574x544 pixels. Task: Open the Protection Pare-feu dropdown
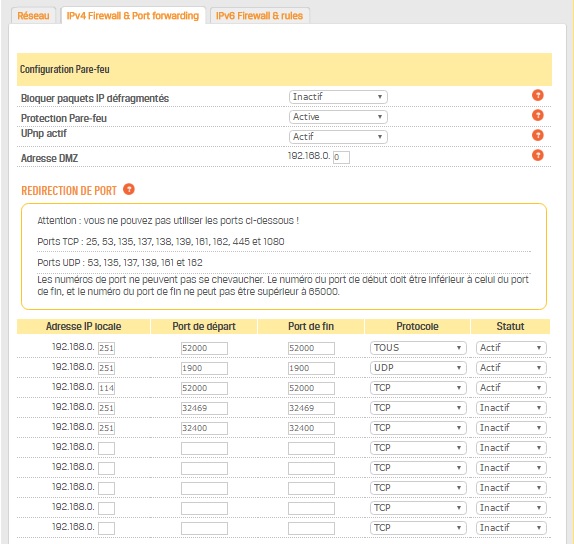click(x=338, y=117)
